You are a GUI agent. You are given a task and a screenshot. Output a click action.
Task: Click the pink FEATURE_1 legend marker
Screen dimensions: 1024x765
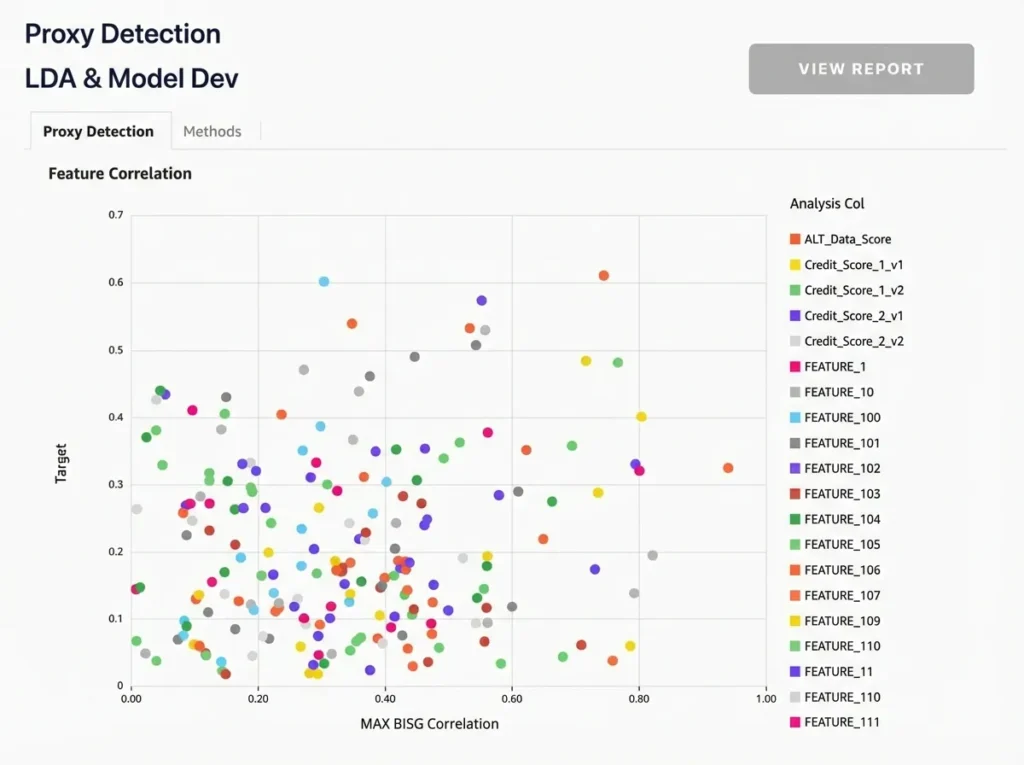coord(795,367)
